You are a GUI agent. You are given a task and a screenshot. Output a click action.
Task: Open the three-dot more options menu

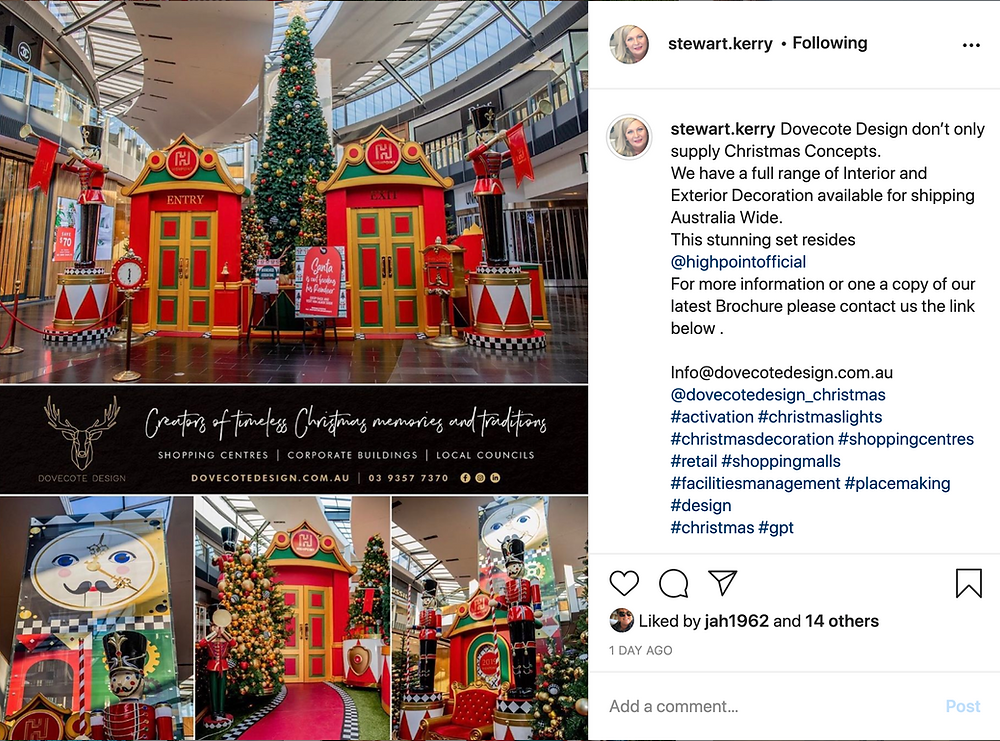971,45
